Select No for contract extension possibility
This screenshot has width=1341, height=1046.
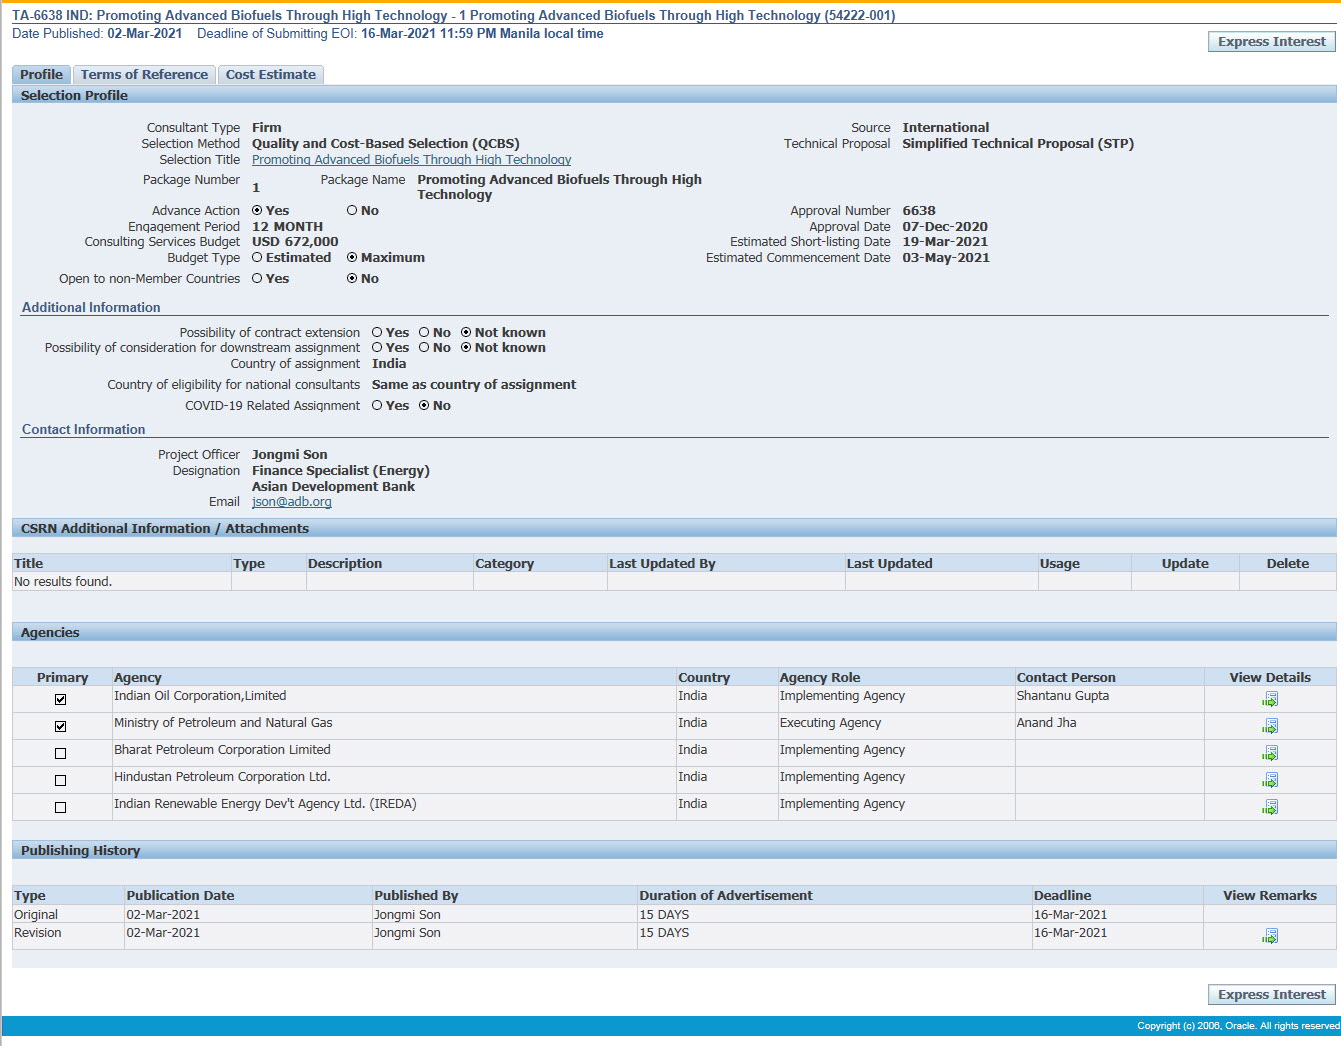click(x=424, y=332)
